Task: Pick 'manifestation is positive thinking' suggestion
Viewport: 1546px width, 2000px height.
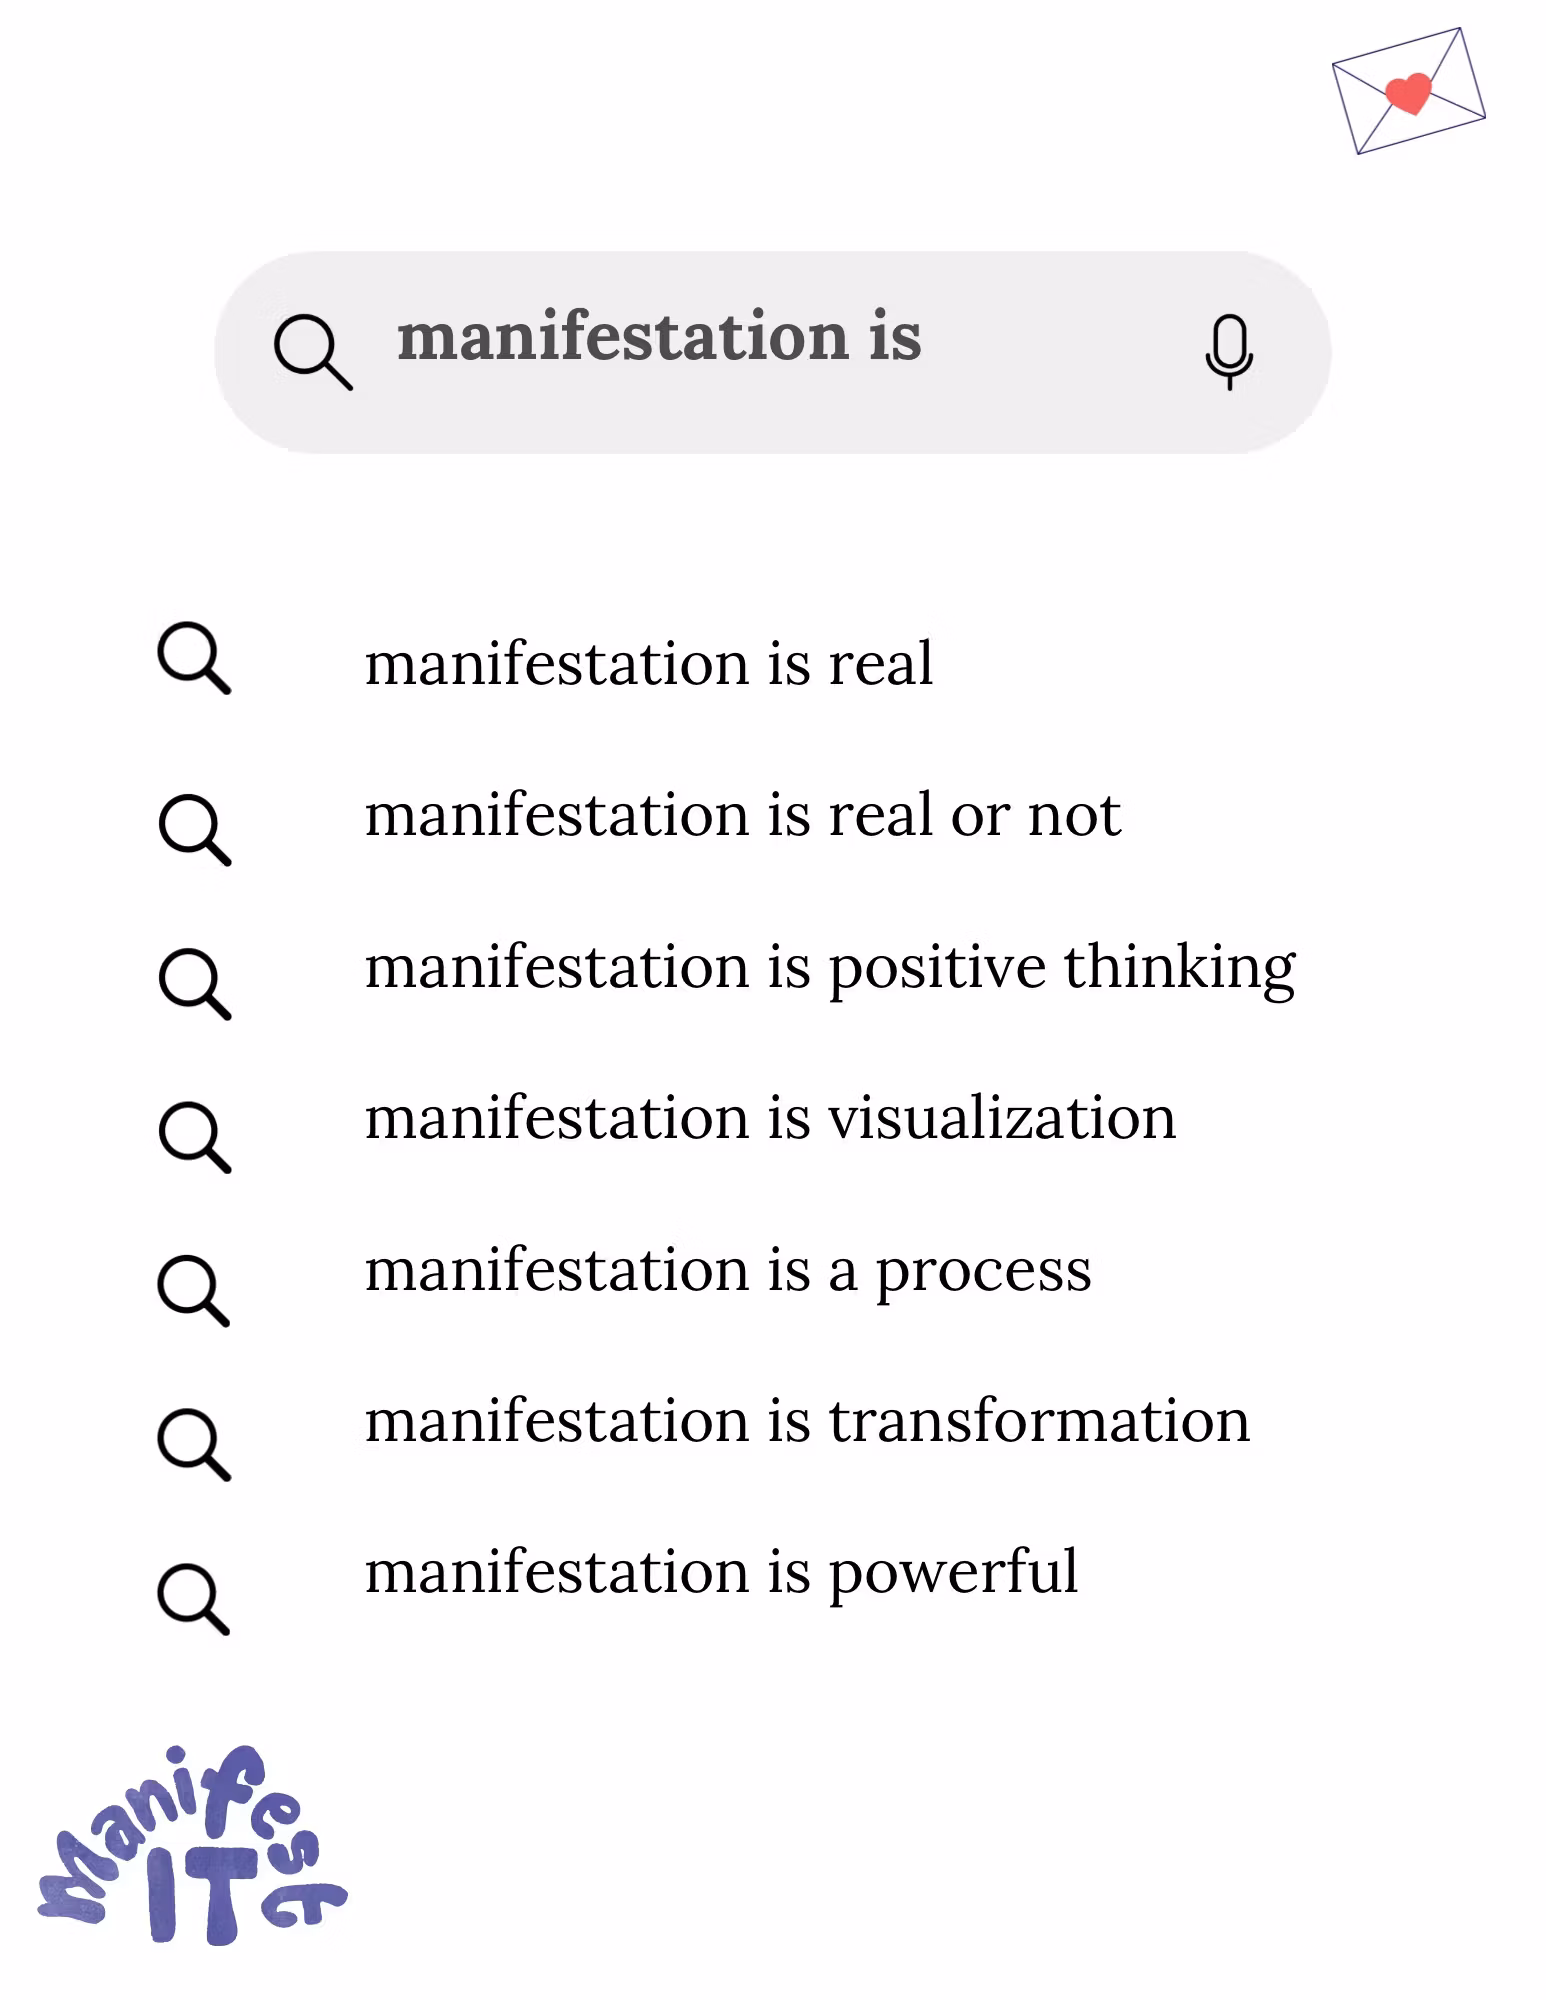Action: tap(830, 968)
